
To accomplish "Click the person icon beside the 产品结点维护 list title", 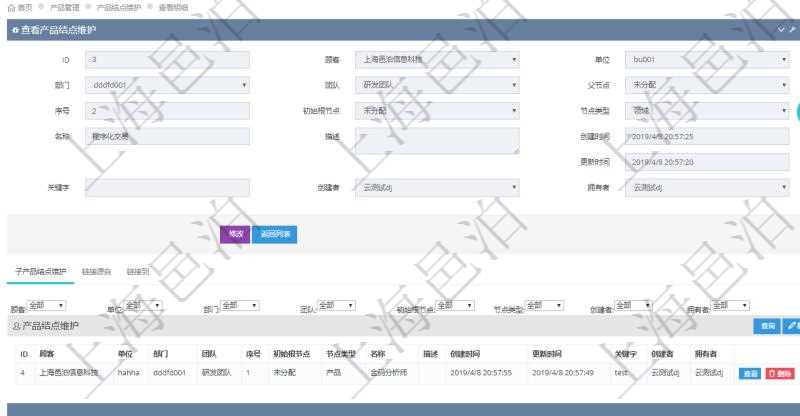I will (x=16, y=326).
